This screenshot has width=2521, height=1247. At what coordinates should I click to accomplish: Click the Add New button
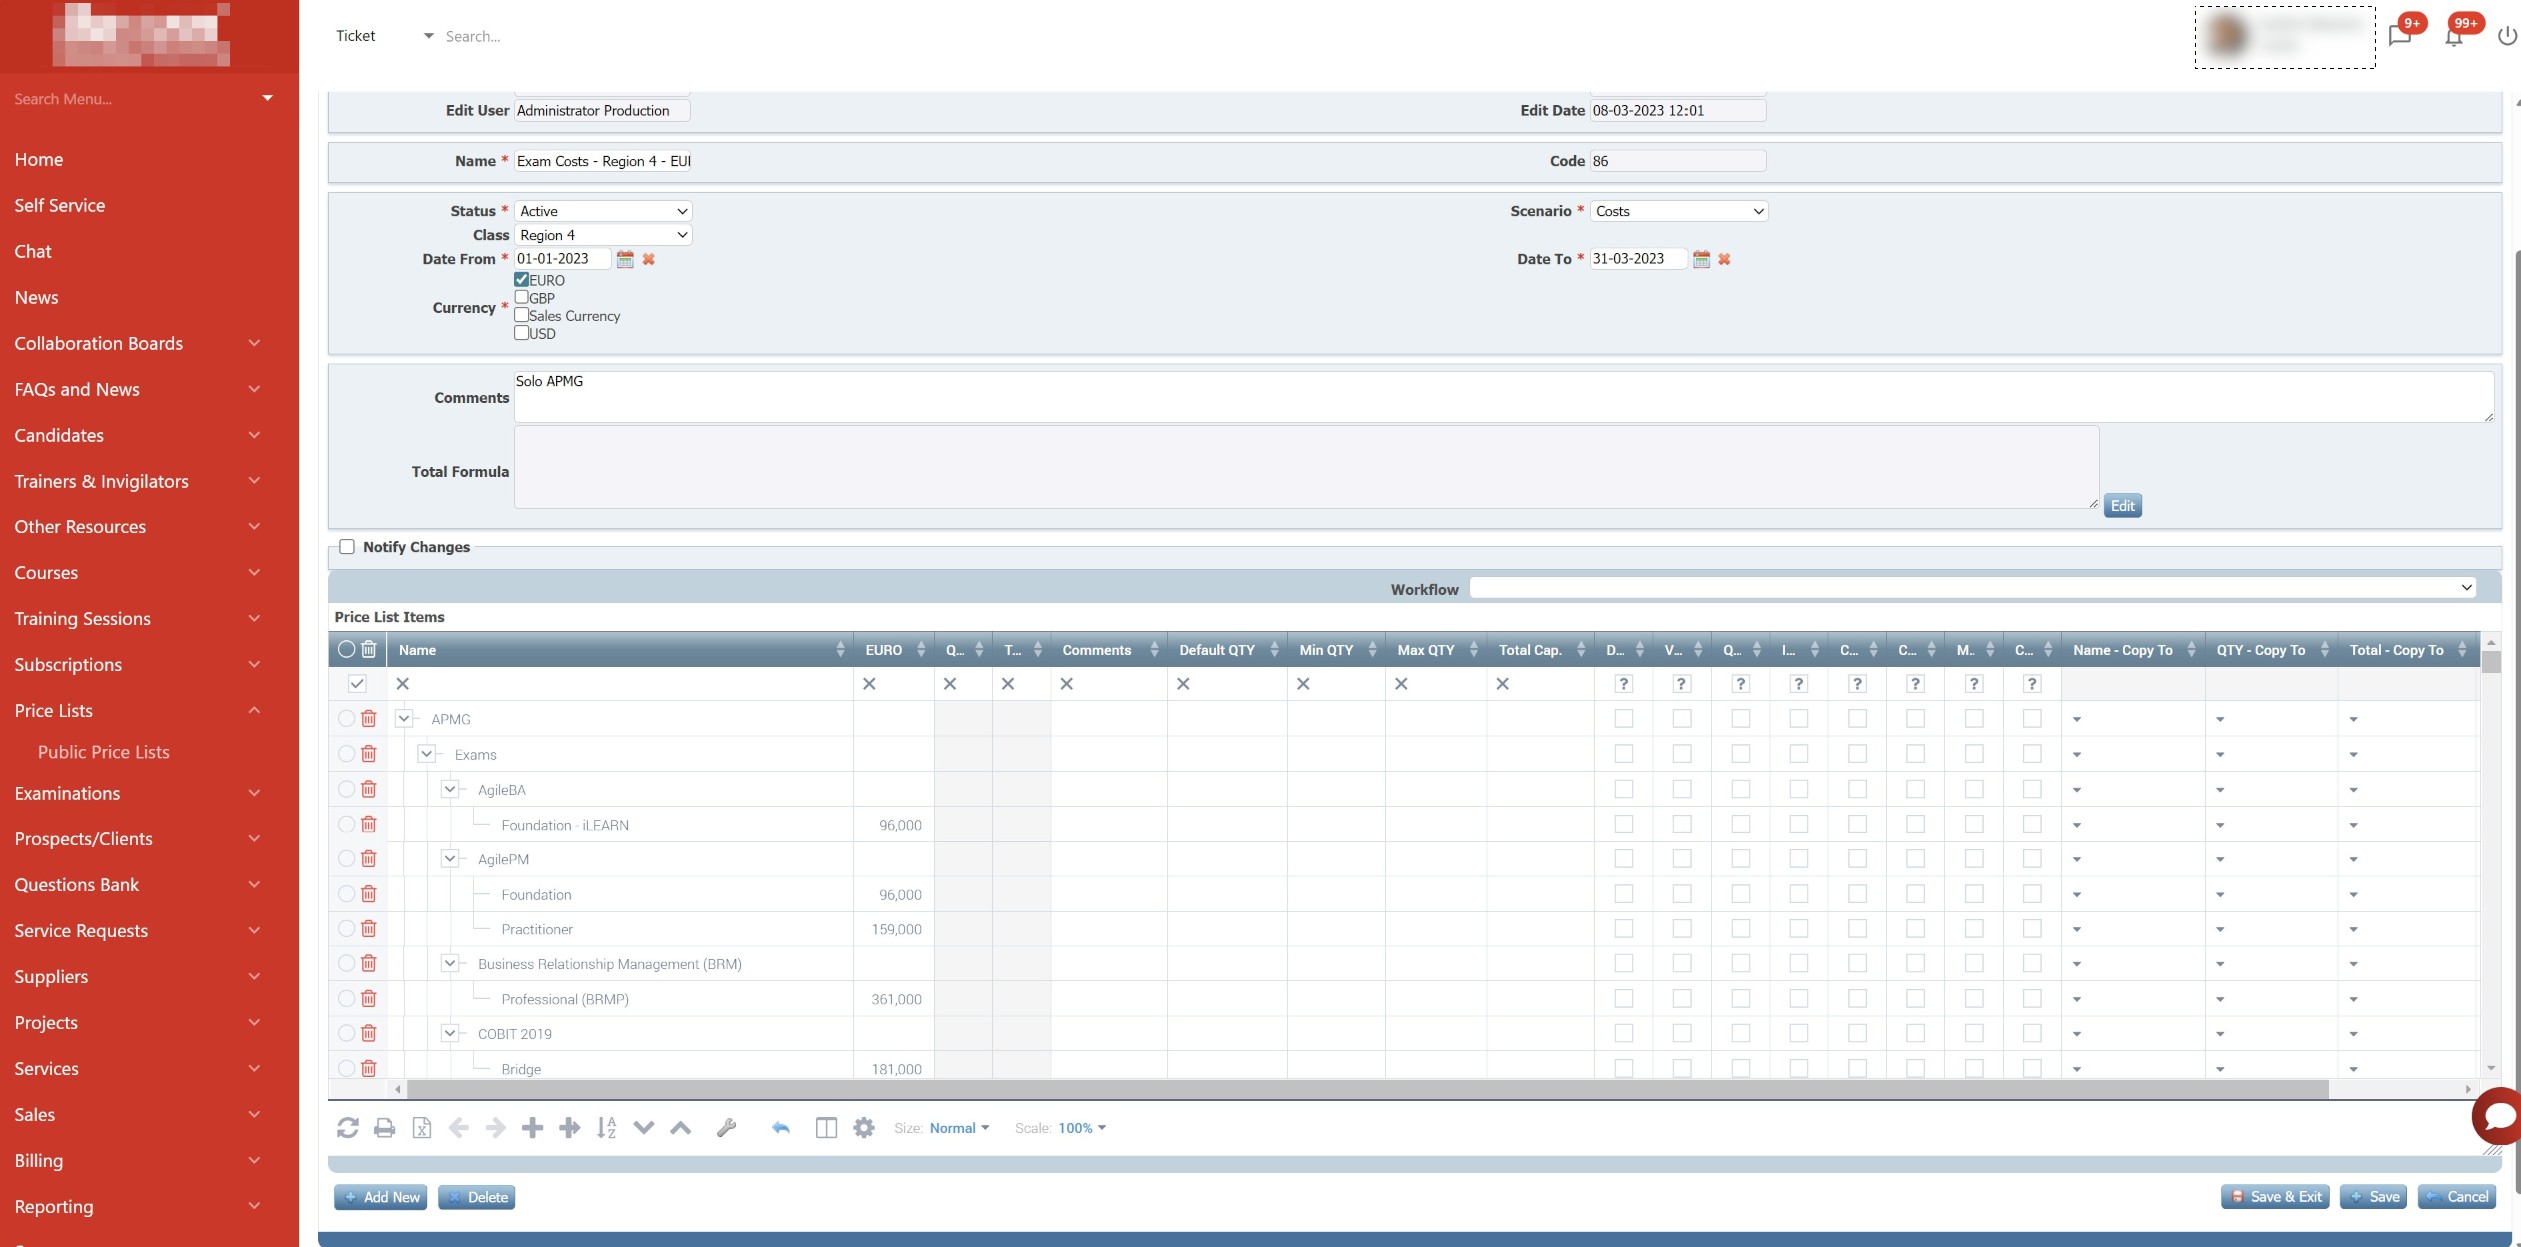381,1197
